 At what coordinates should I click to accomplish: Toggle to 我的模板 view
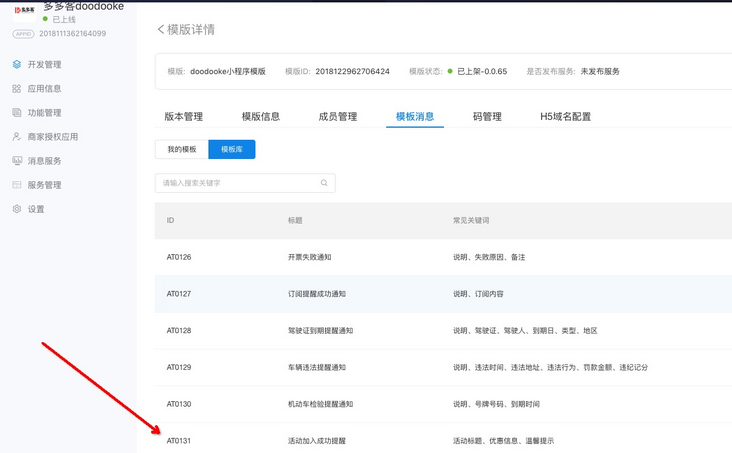182,149
